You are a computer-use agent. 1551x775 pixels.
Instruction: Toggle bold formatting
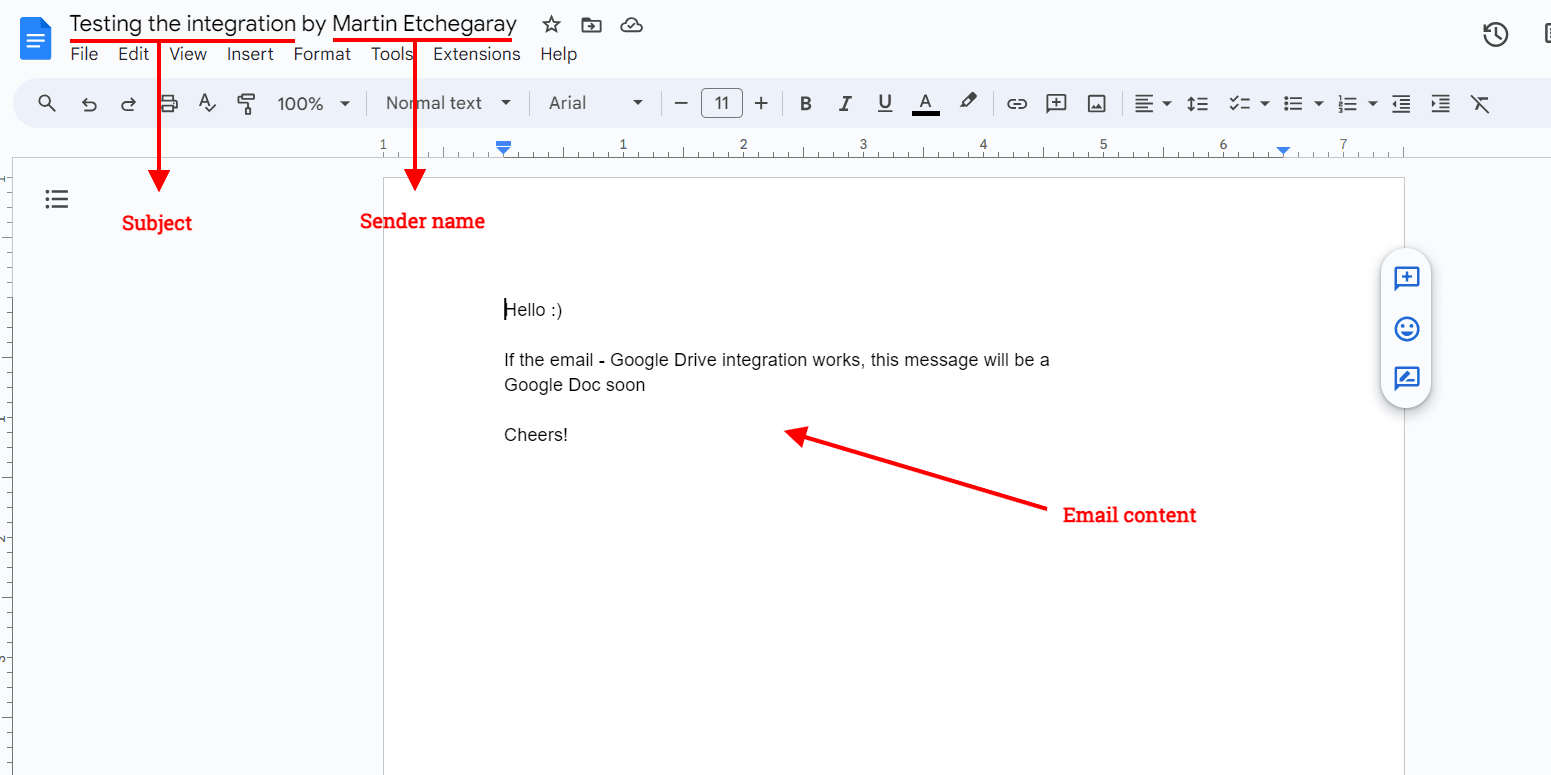805,103
